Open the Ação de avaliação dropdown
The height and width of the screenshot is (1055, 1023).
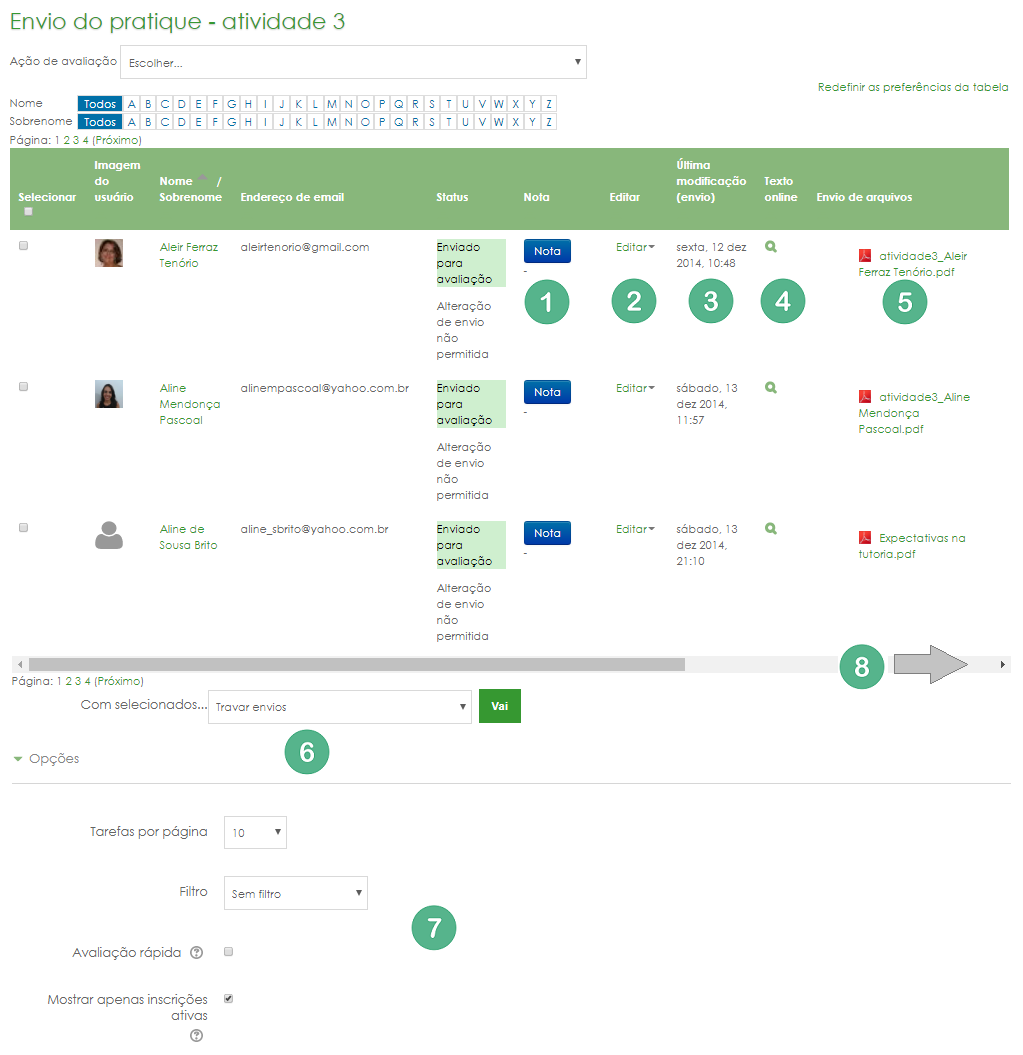coord(353,62)
